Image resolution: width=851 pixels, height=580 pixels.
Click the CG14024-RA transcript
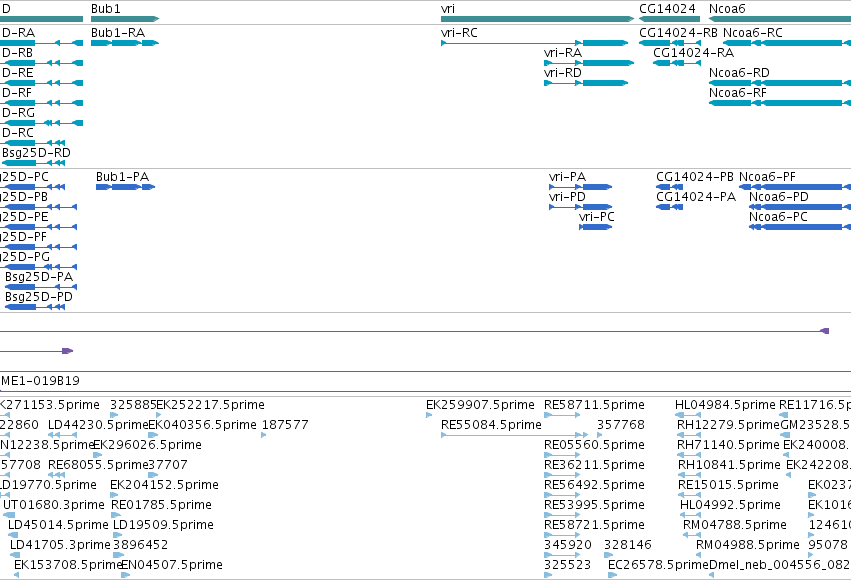(677, 63)
